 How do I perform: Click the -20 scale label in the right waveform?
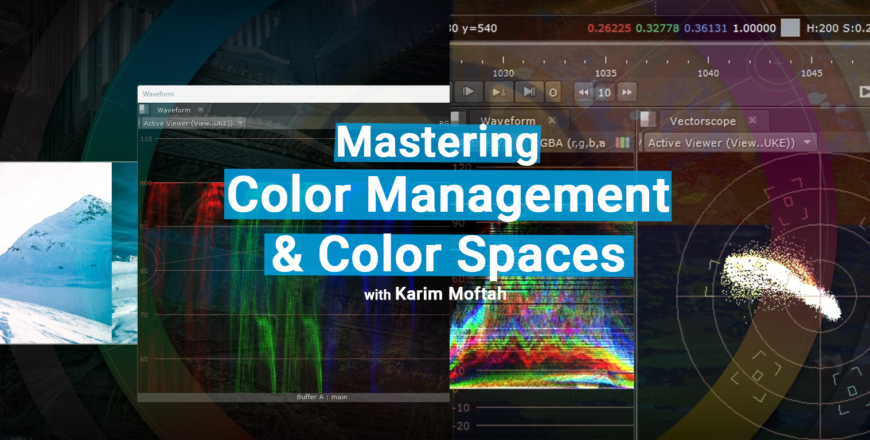pyautogui.click(x=461, y=426)
